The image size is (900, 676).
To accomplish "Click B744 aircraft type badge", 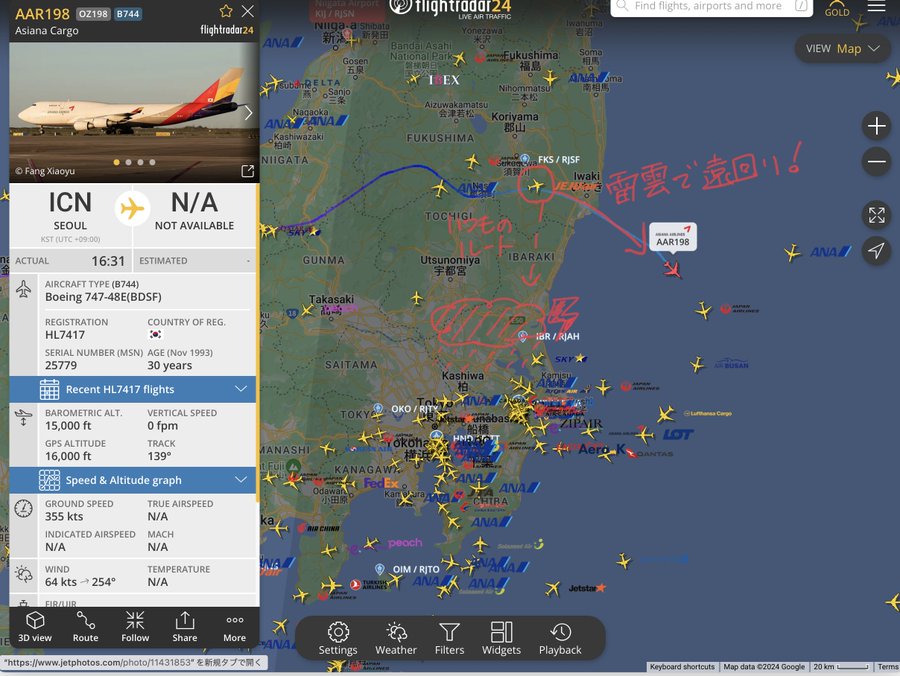I will coord(127,14).
